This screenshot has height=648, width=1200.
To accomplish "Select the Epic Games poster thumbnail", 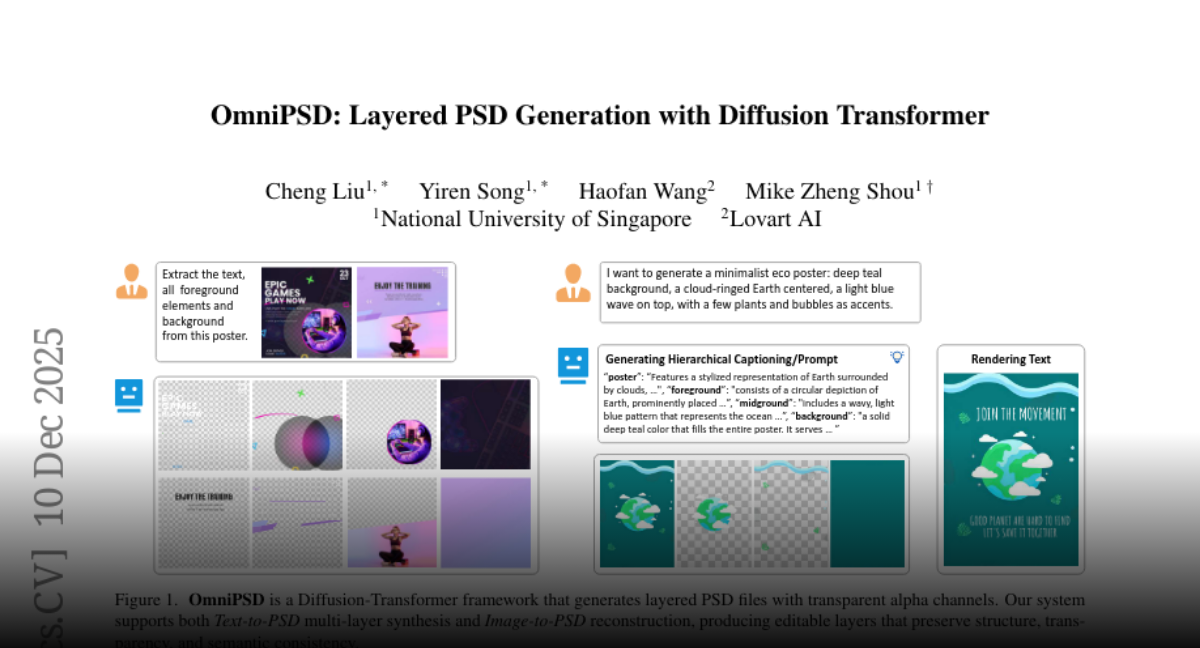I will 306,312.
